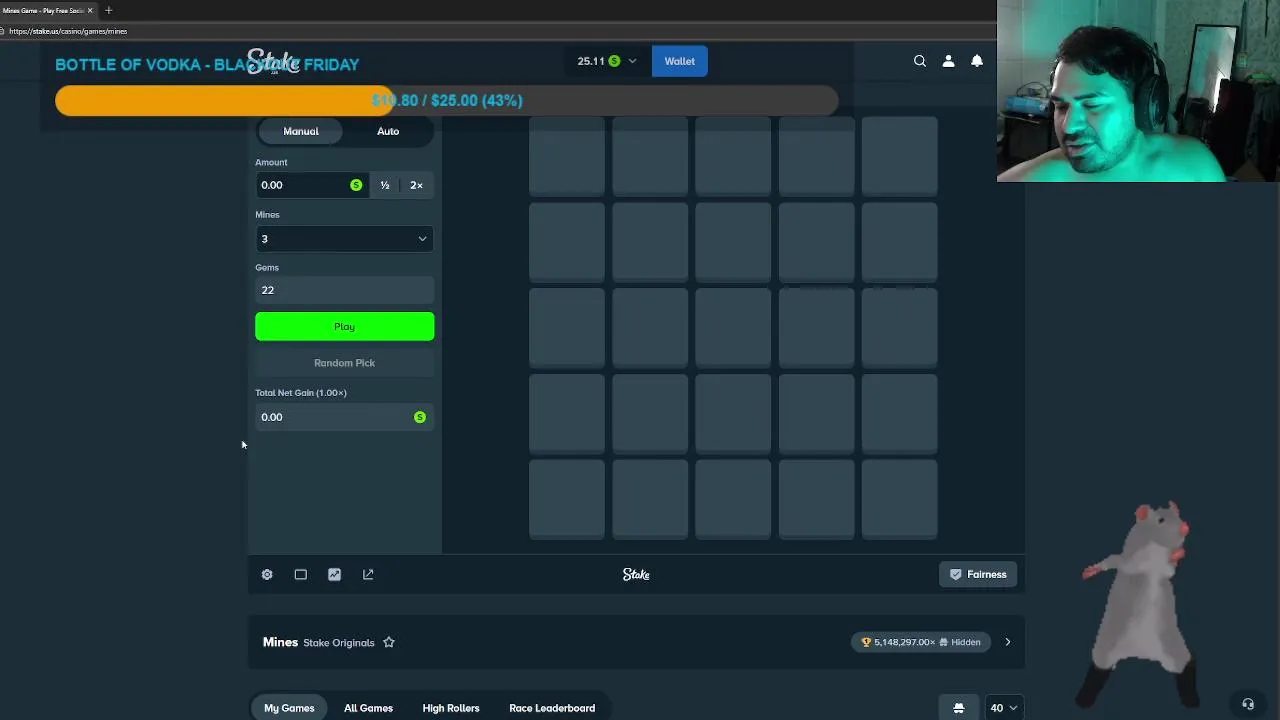Open Stake Originals link
The image size is (1280, 720).
tap(338, 643)
